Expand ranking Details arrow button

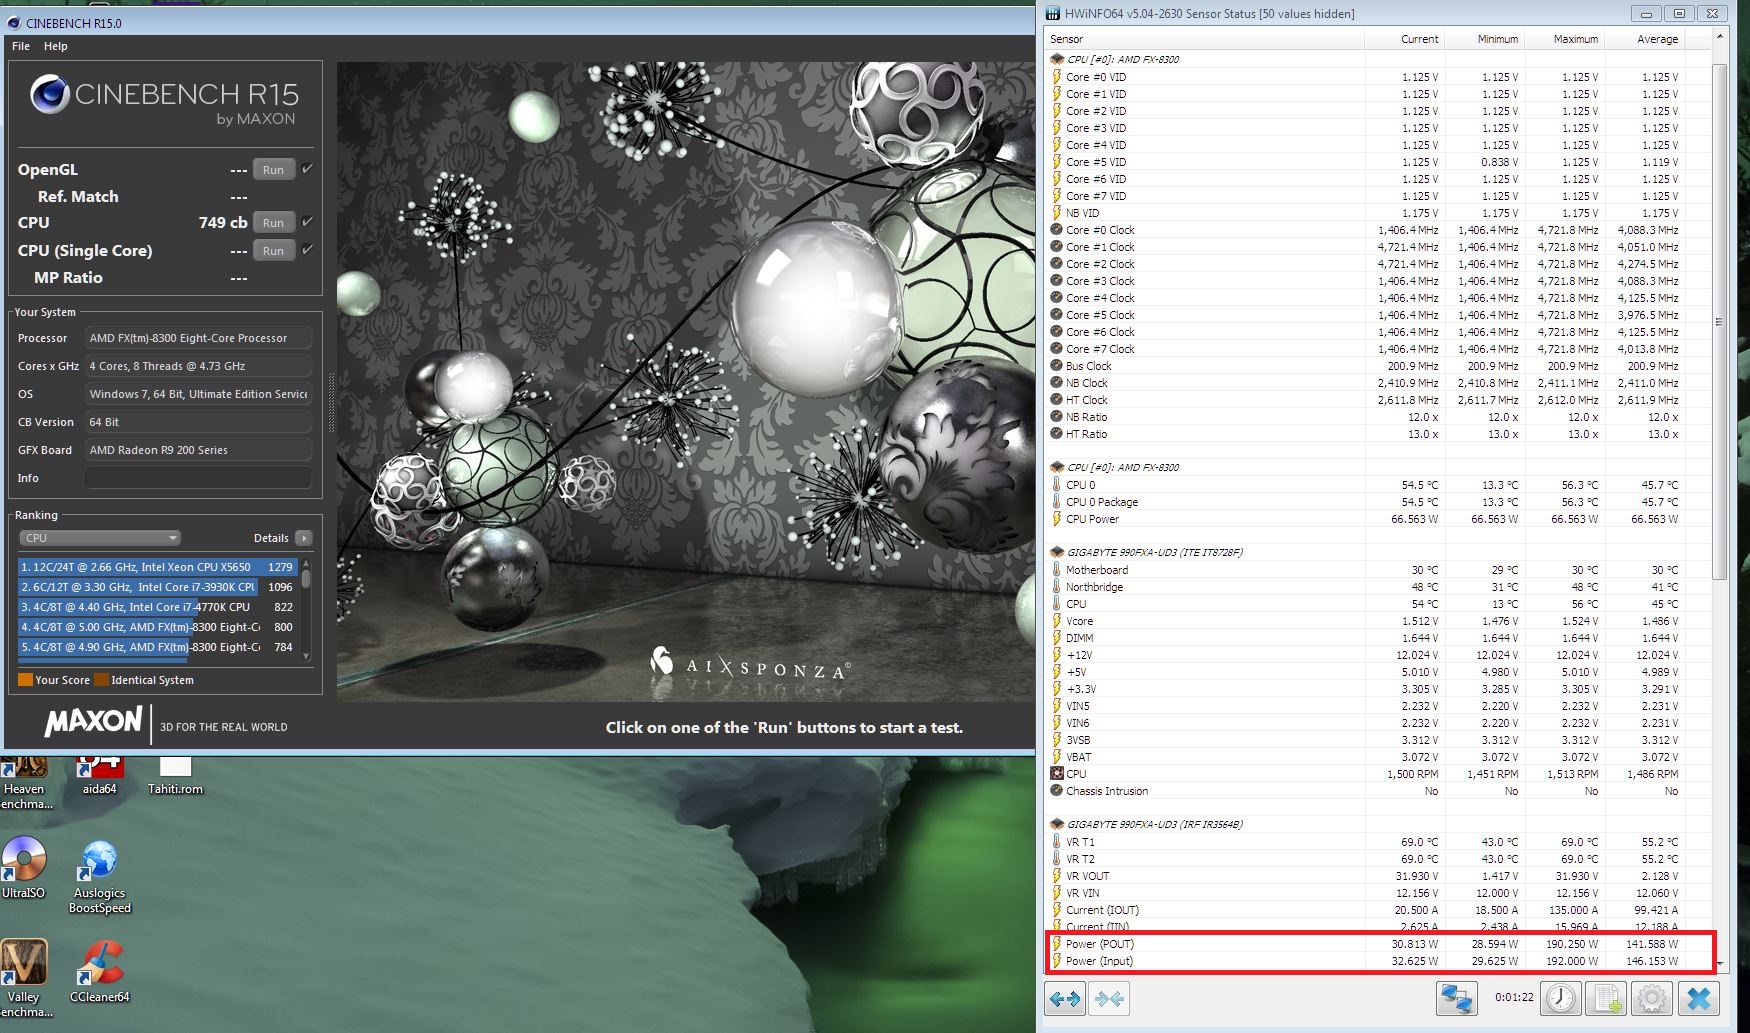pos(304,538)
